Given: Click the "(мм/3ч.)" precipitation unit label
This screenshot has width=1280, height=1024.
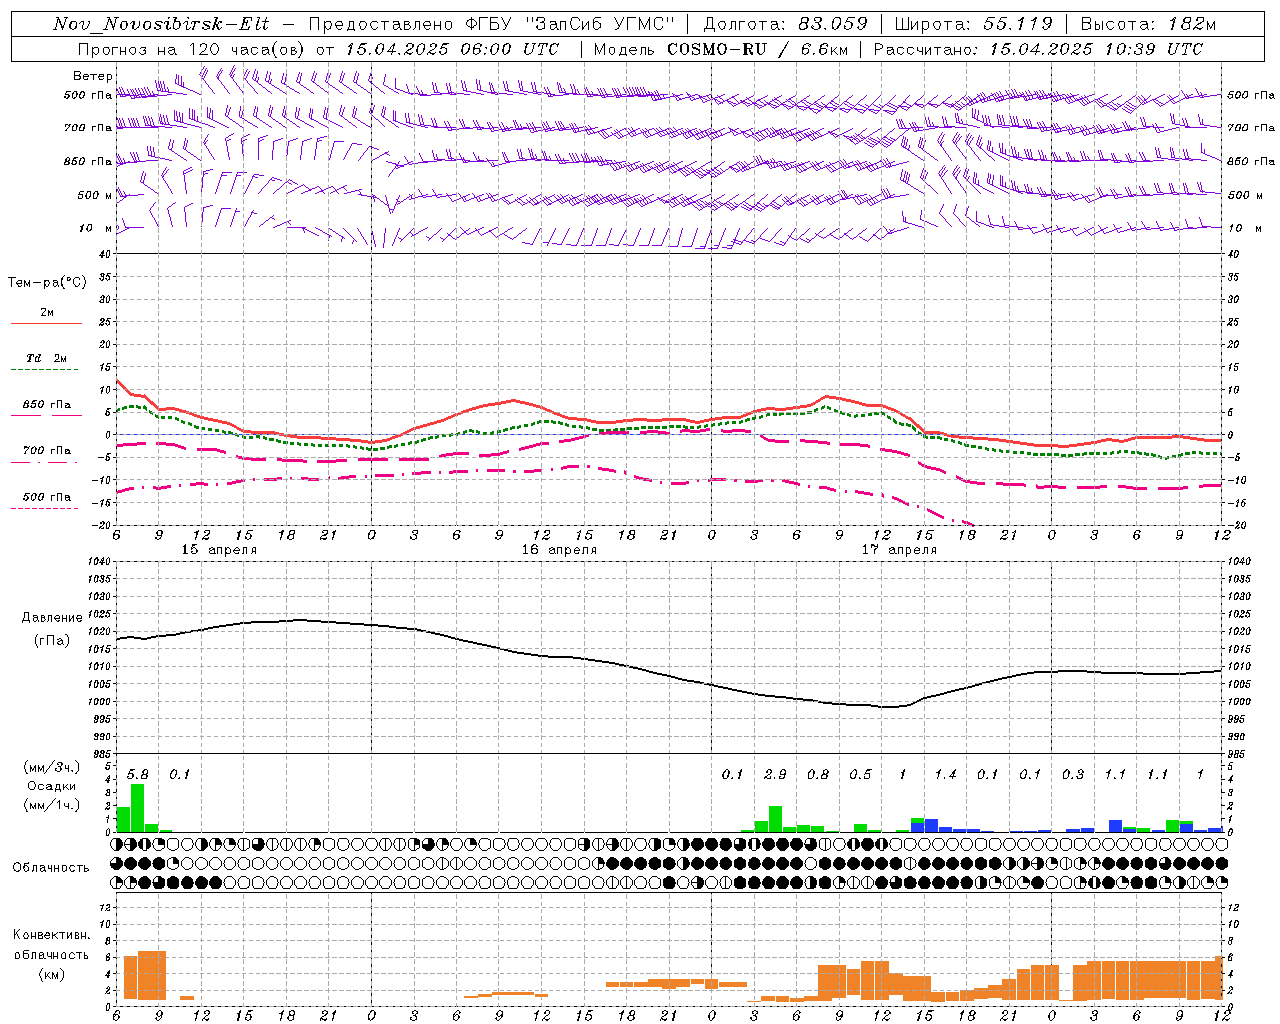Looking at the screenshot, I should click(x=52, y=767).
